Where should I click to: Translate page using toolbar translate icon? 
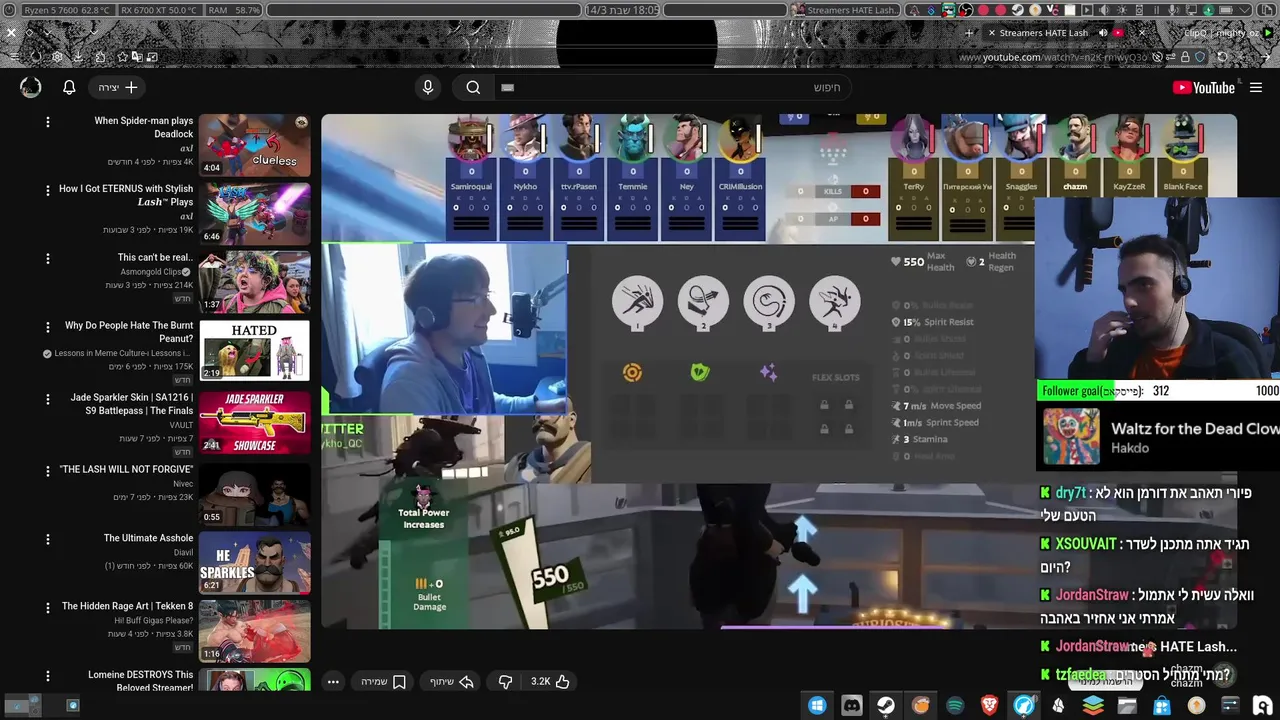(x=137, y=56)
